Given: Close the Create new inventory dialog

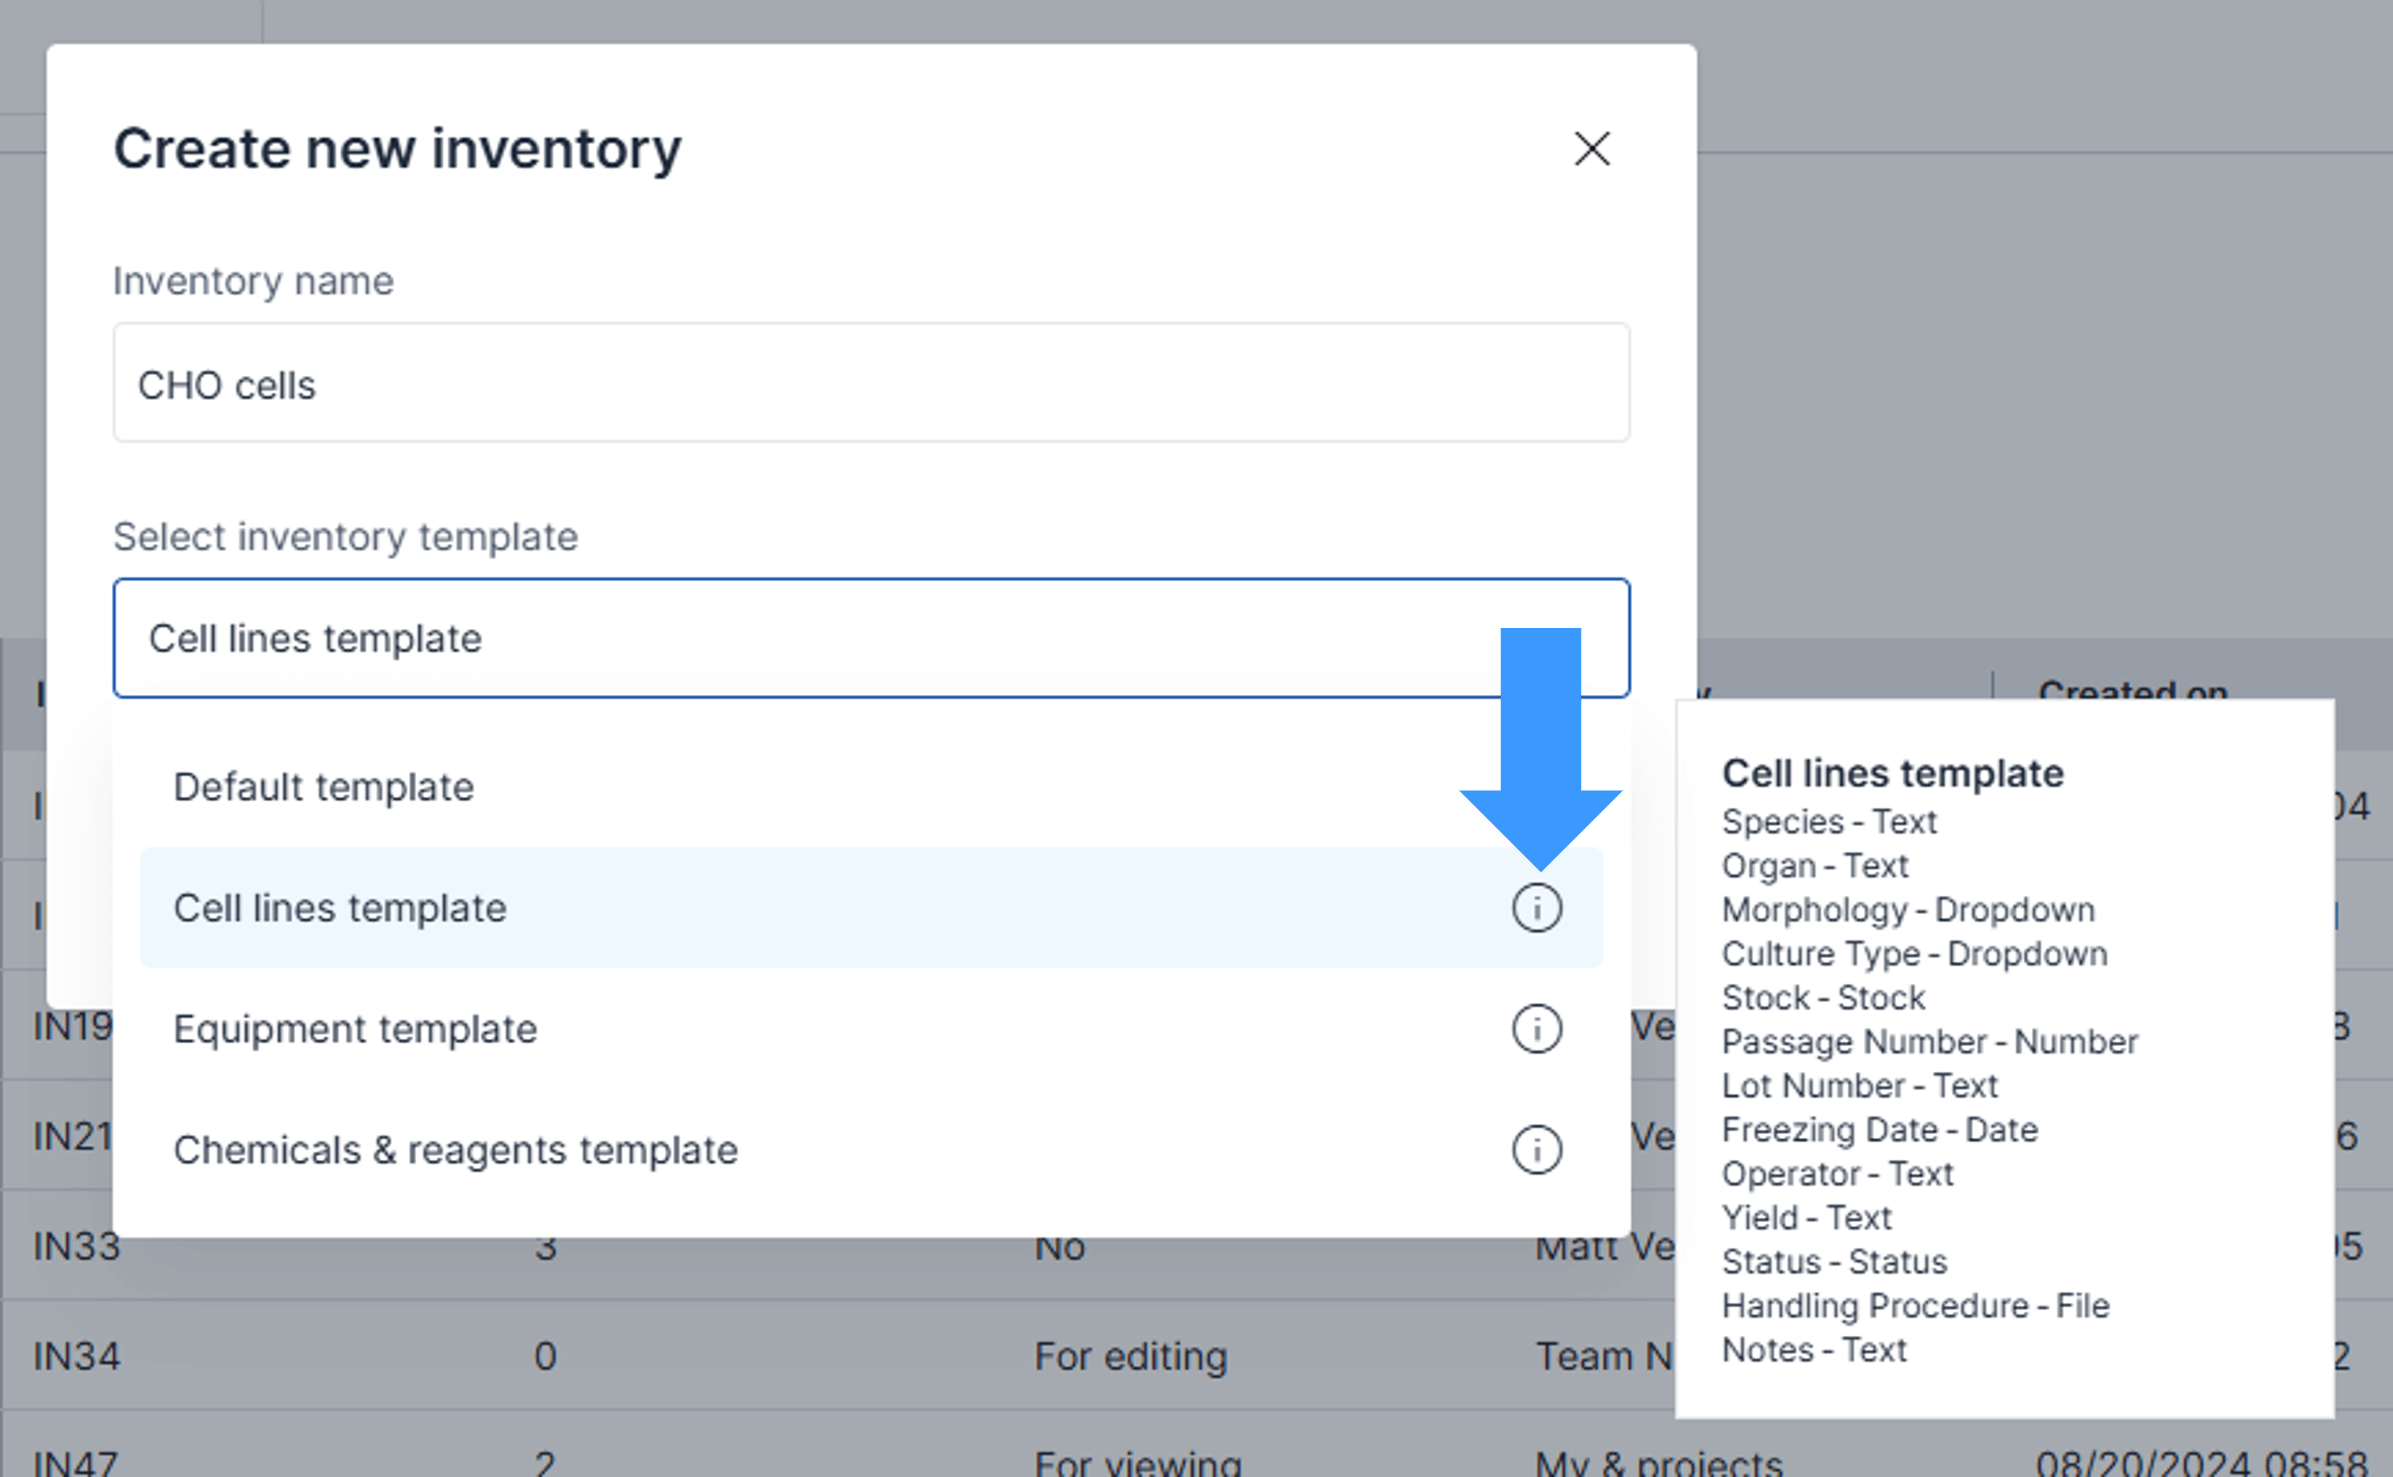Looking at the screenshot, I should point(1591,149).
